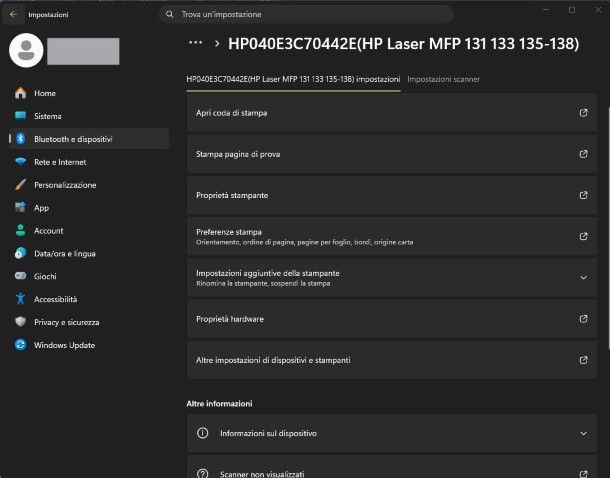Image resolution: width=610 pixels, height=478 pixels.
Task: Open external link icon for Apri coda di stampa
Action: pos(583,113)
